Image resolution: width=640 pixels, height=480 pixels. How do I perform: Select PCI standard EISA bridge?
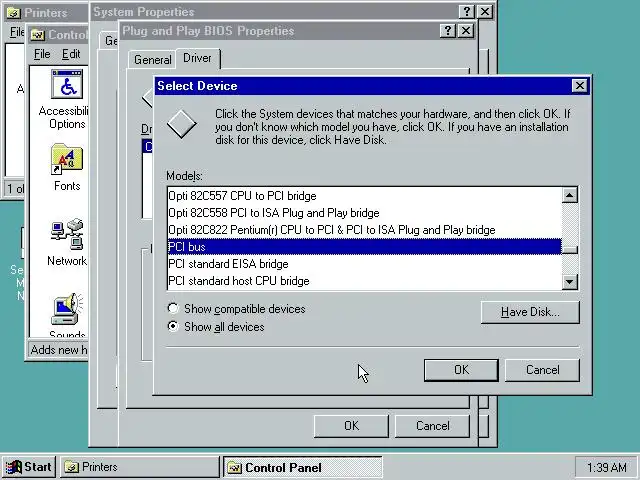[364, 264]
